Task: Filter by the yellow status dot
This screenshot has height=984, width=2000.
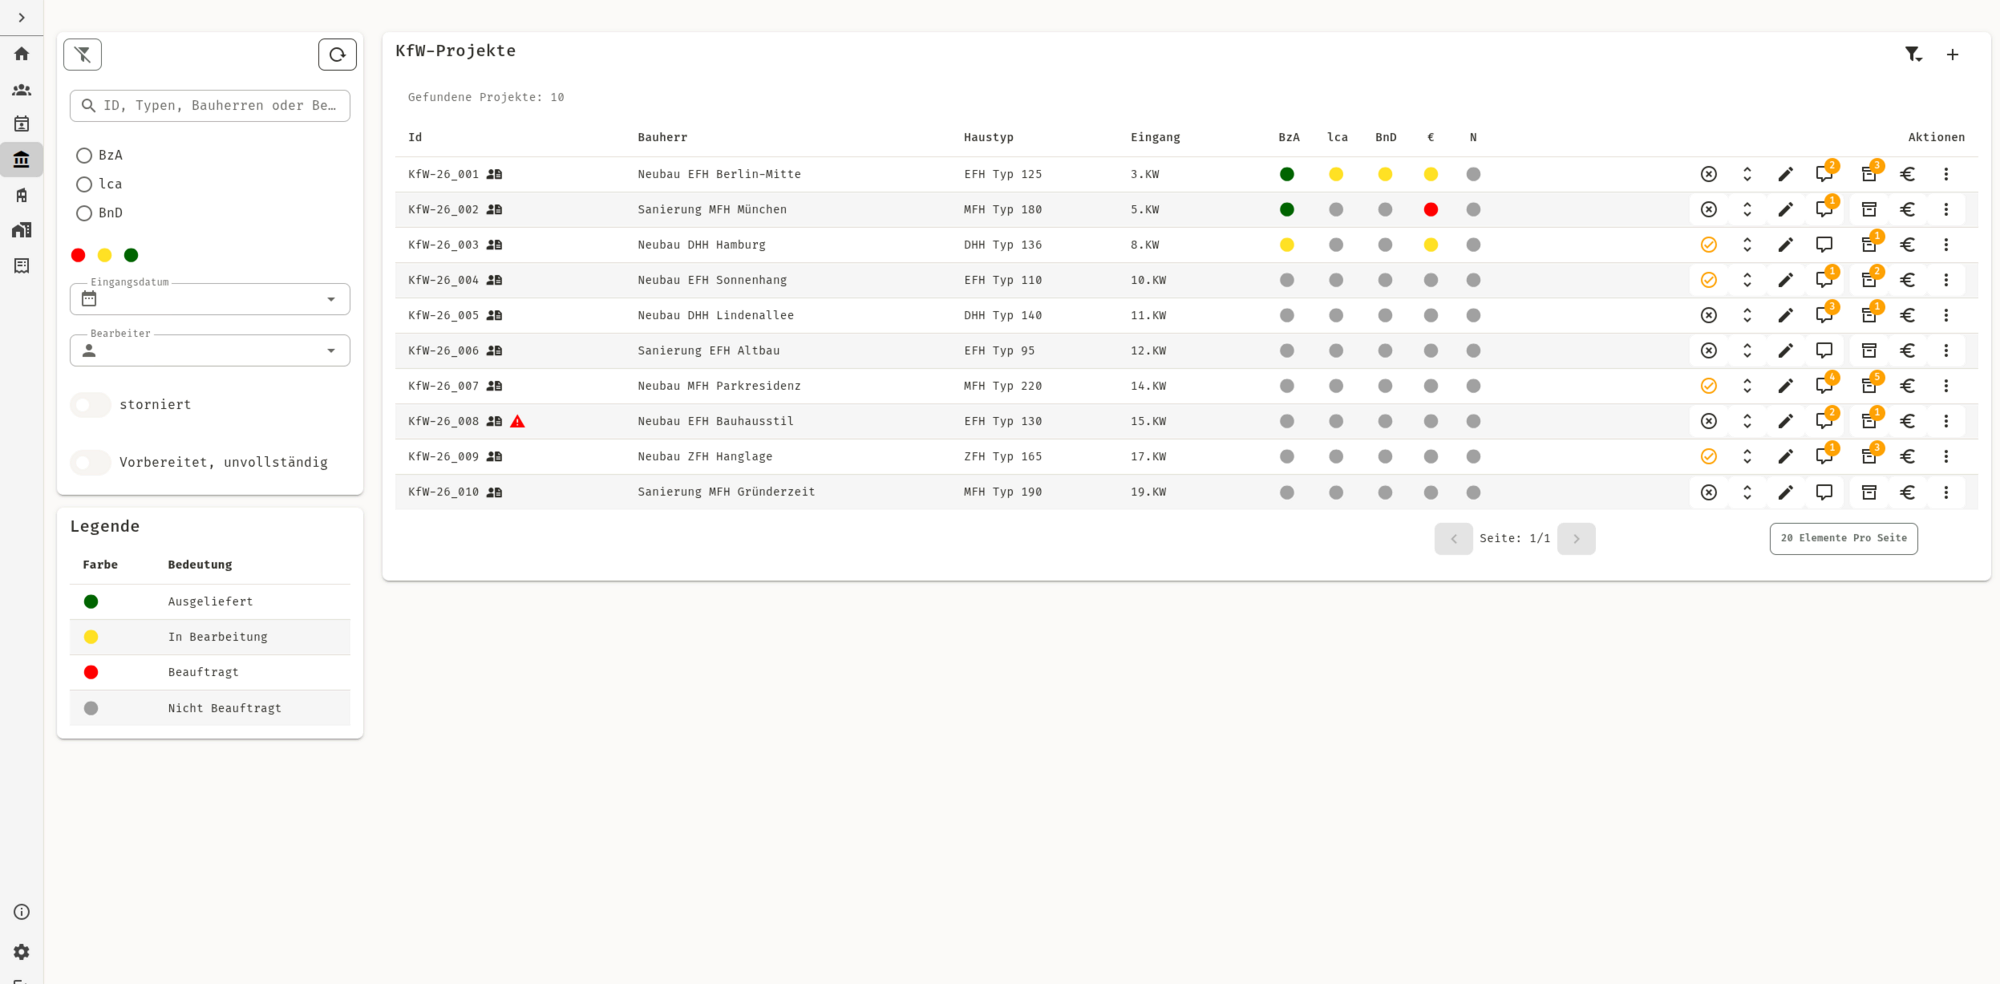Action: click(104, 255)
